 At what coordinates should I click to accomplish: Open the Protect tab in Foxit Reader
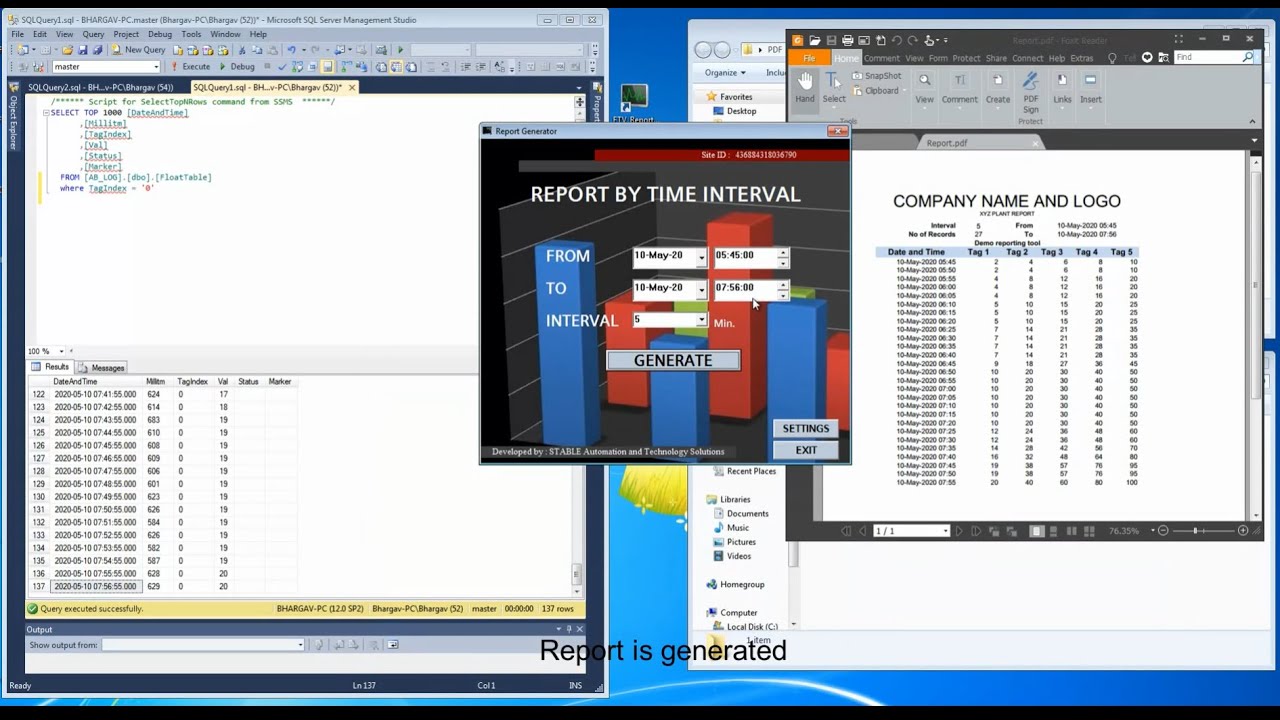[x=966, y=58]
